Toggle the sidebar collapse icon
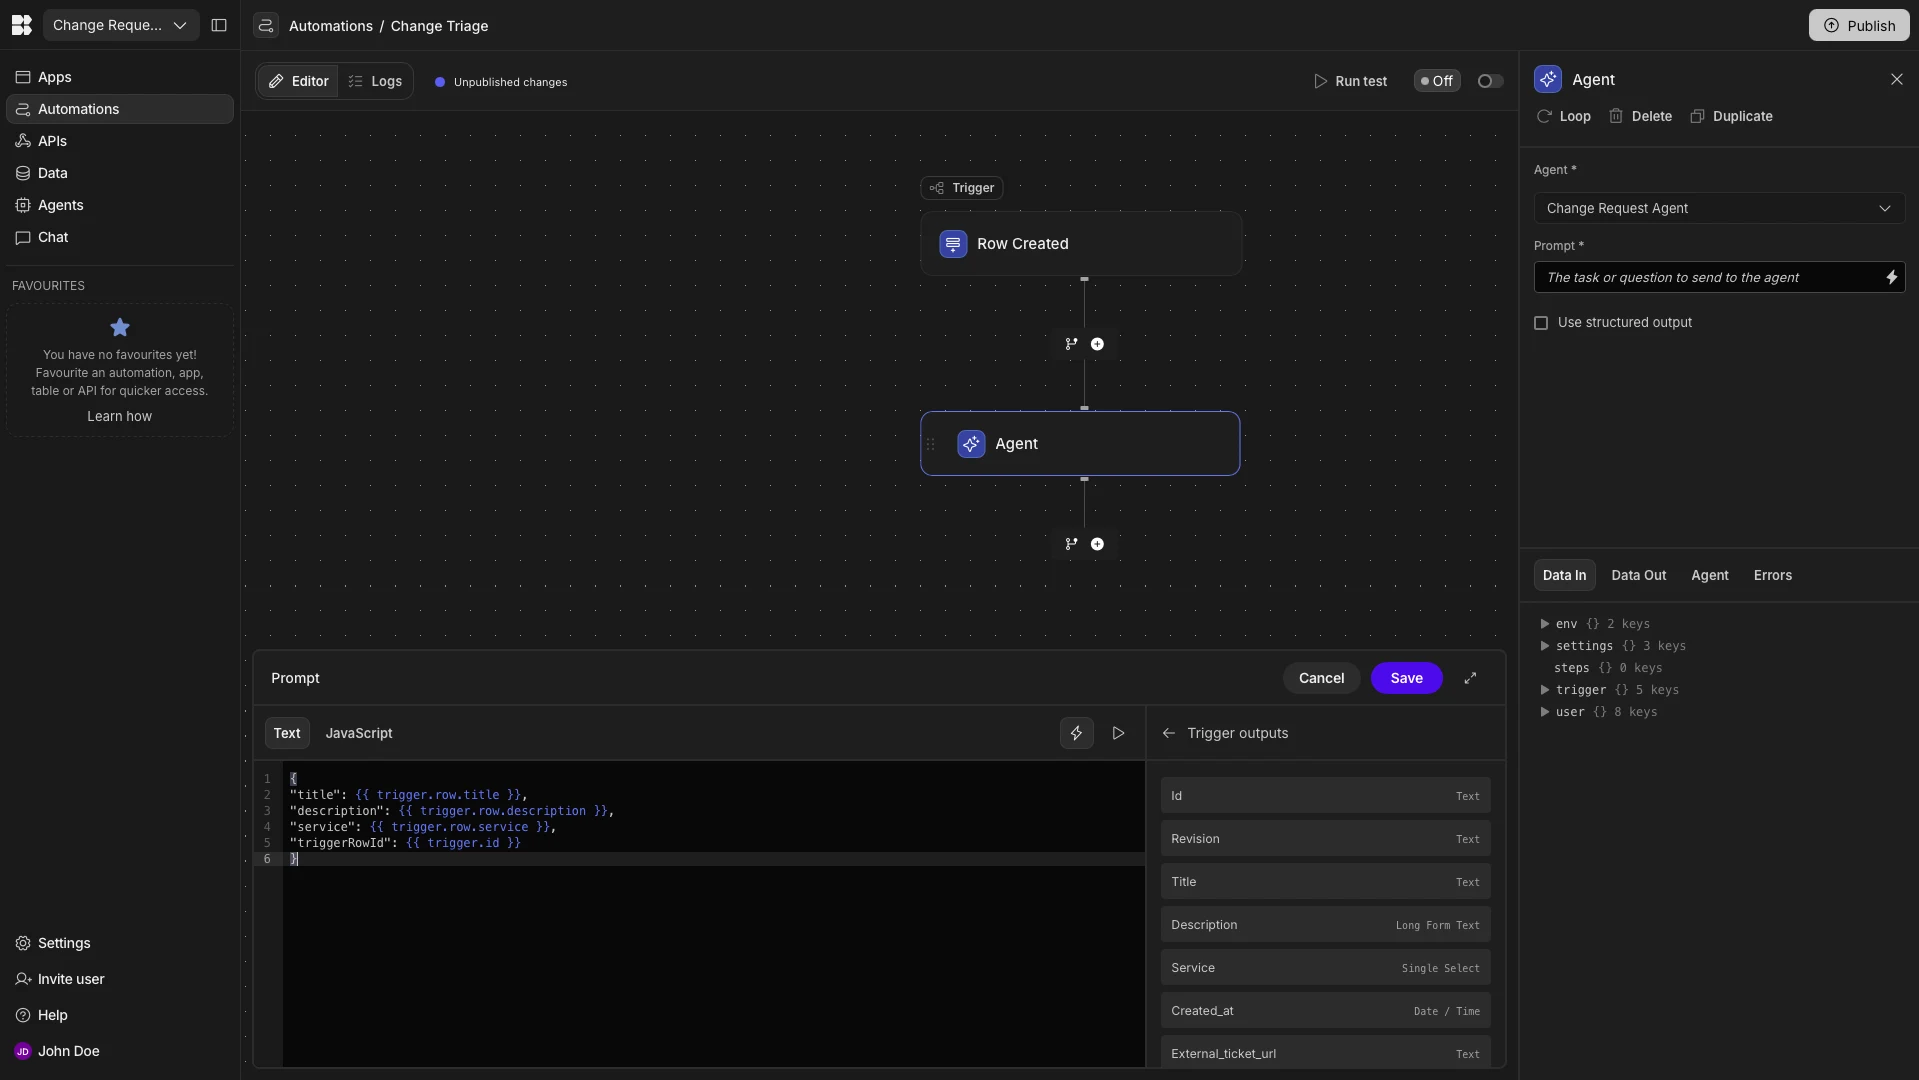This screenshot has width=1919, height=1080. click(x=219, y=25)
